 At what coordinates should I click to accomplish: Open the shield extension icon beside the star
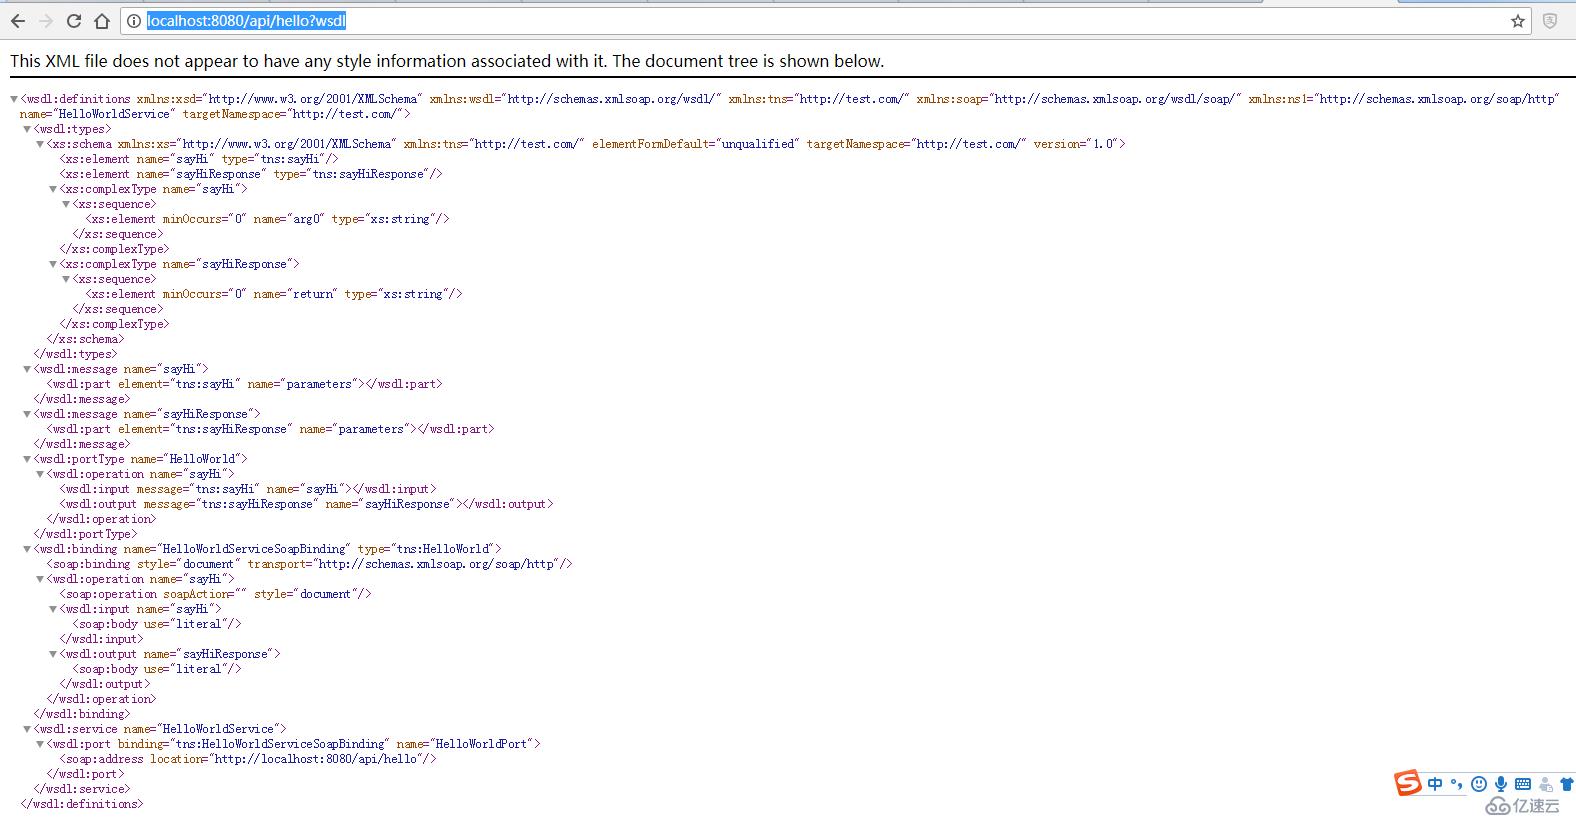[x=1550, y=21]
